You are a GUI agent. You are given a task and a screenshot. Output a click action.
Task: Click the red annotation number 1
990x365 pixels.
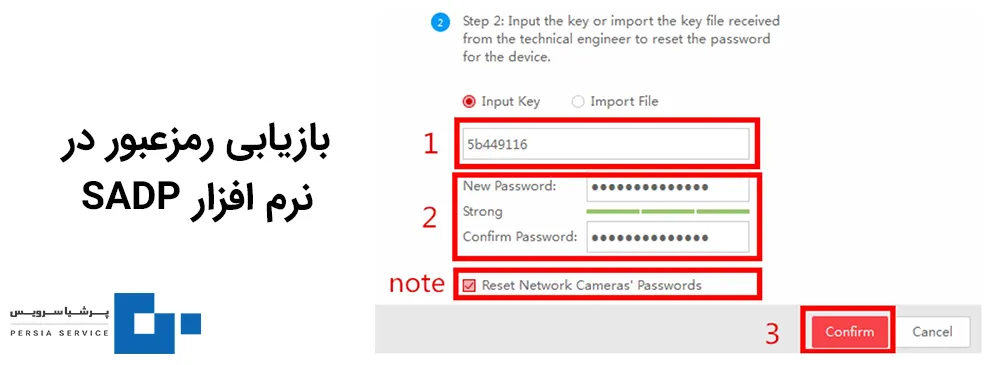coord(430,144)
